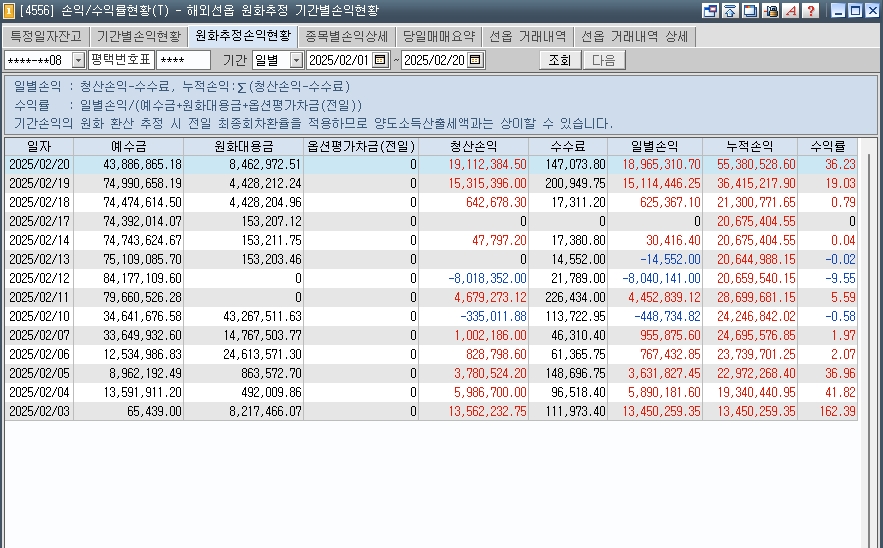Switch to 특정일자잔고 tab

[x=46, y=37]
